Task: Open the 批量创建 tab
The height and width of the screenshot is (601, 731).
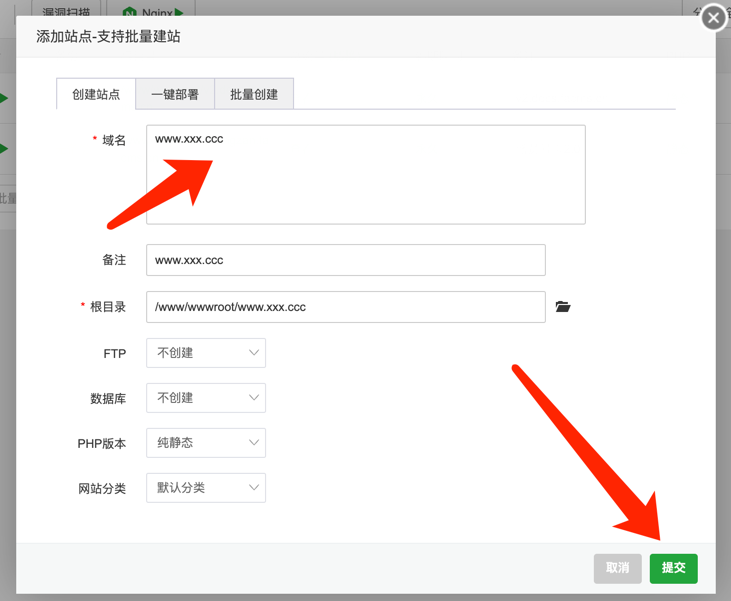Action: [254, 95]
